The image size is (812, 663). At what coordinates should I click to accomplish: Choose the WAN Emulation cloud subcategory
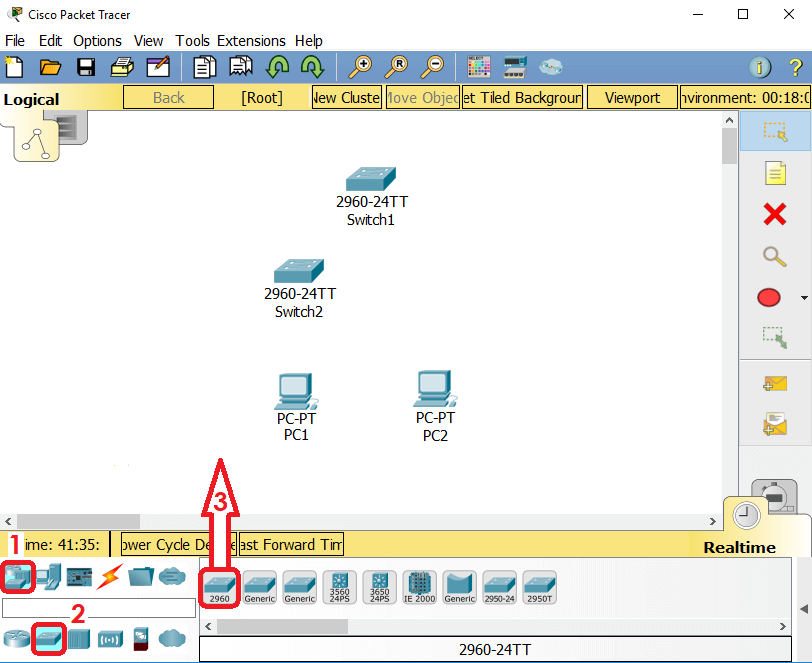coord(172,639)
